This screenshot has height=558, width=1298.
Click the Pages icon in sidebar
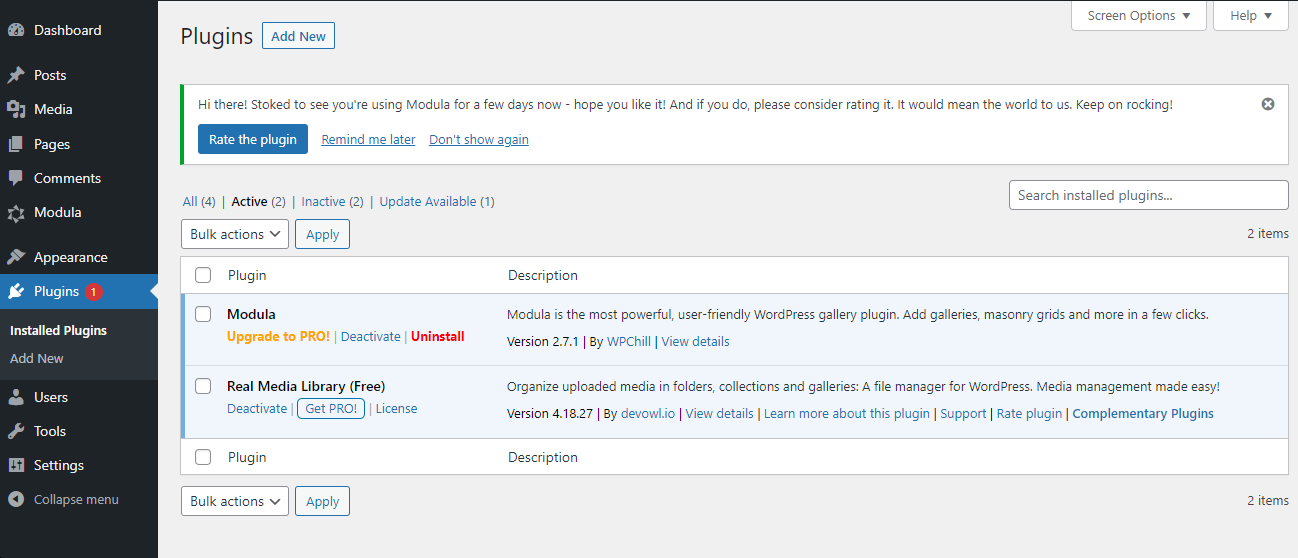[16, 144]
